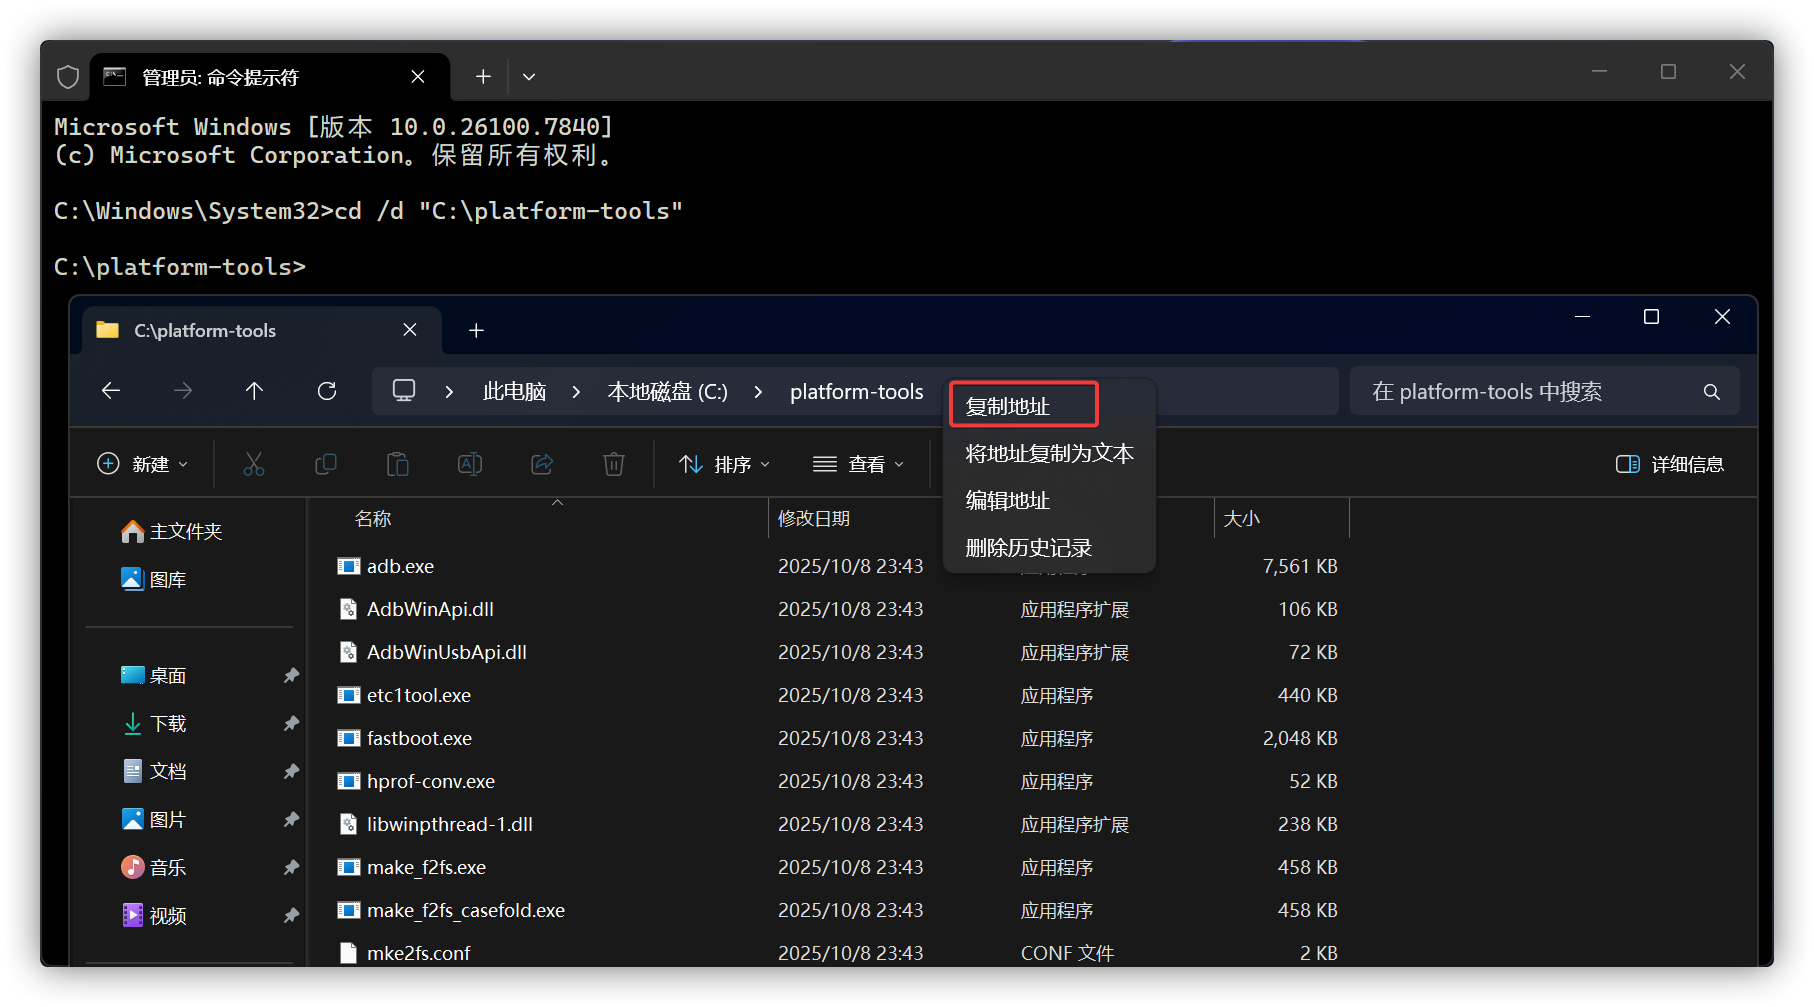Click the Share icon in toolbar
The height and width of the screenshot is (1007, 1814).
click(542, 464)
